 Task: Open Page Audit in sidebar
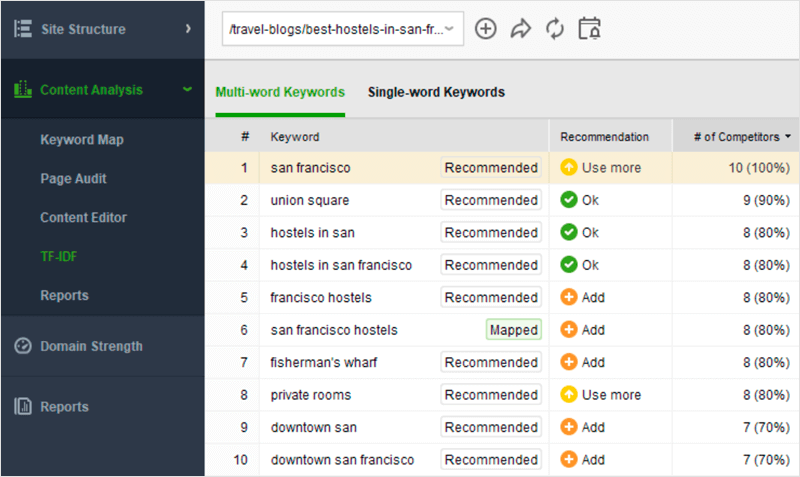(x=73, y=179)
